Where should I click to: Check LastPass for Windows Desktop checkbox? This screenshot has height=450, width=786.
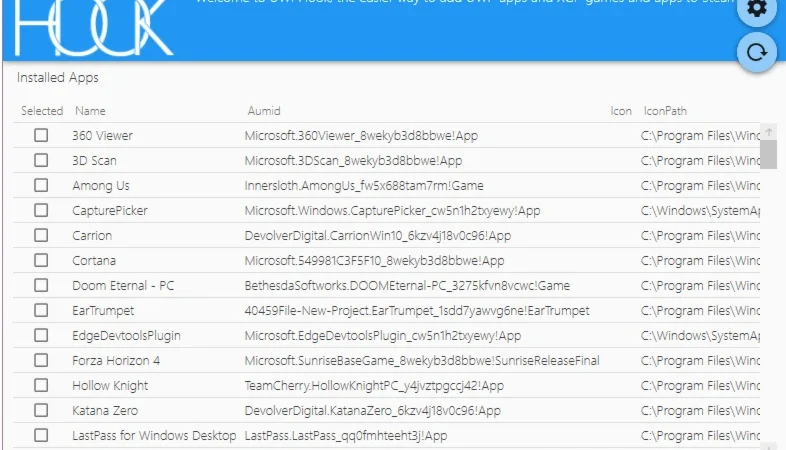(41, 435)
